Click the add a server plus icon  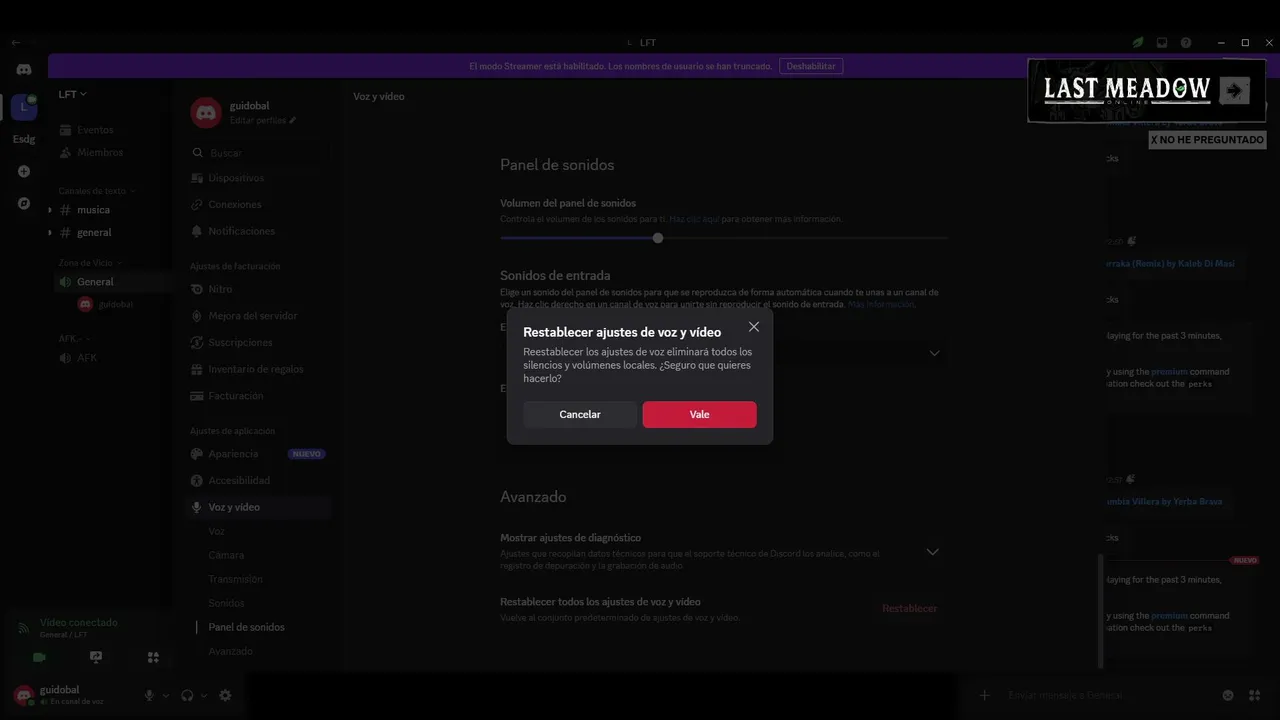tap(24, 171)
